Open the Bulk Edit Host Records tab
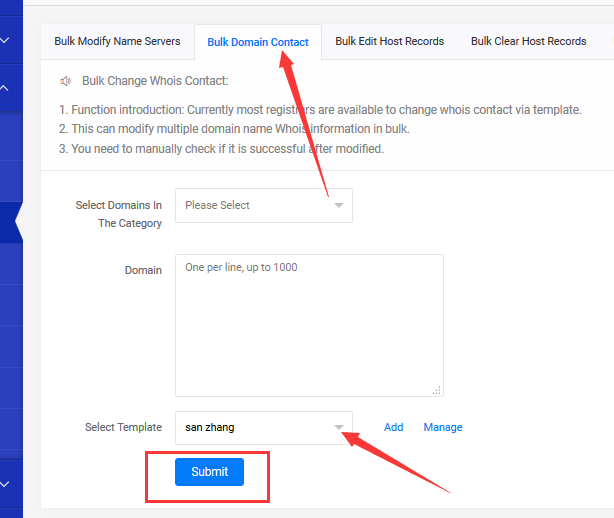The height and width of the screenshot is (518, 614). pos(390,41)
